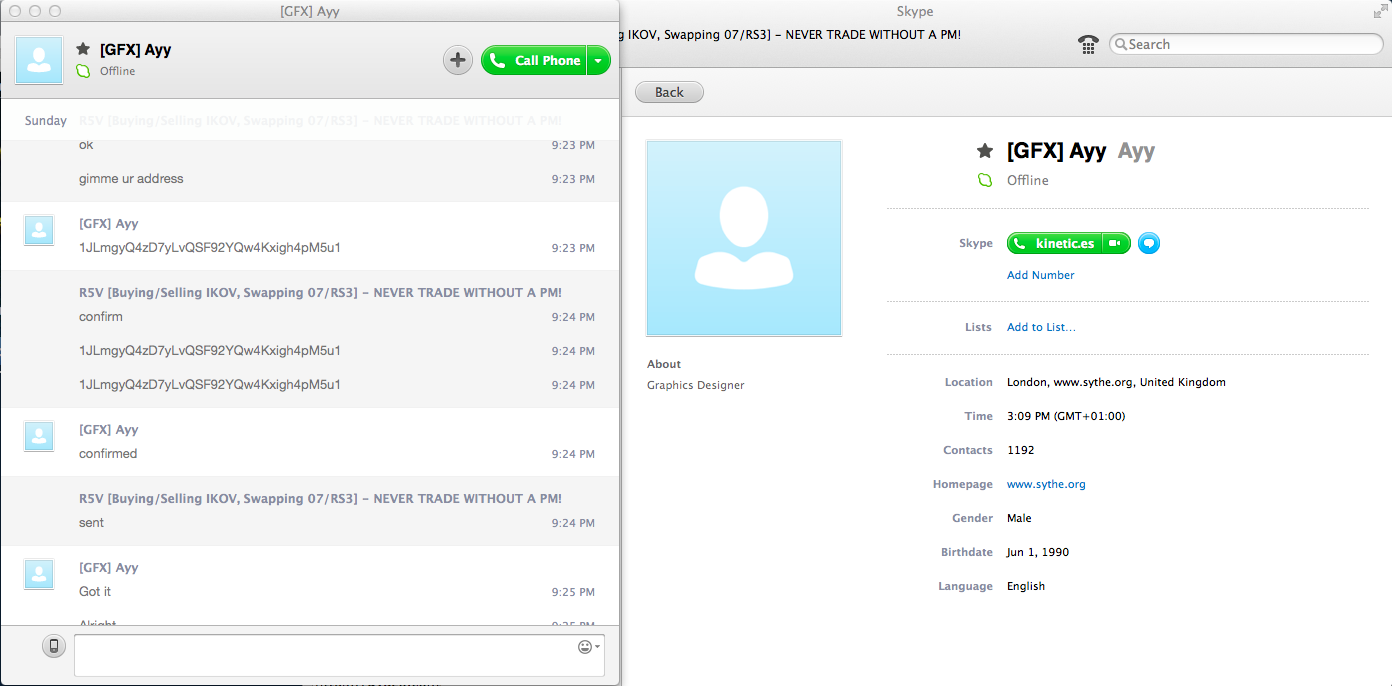Call phone from chat window
This screenshot has height=686, width=1392.
tap(534, 60)
